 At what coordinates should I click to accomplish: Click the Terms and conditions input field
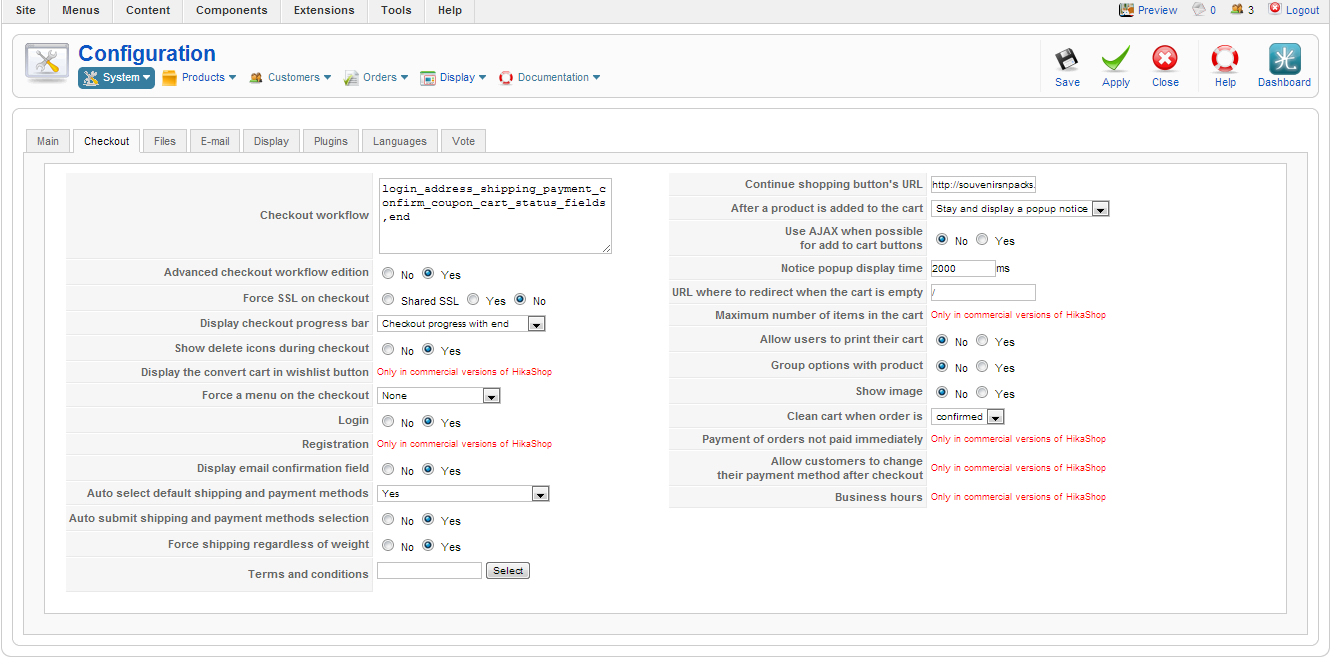point(430,571)
